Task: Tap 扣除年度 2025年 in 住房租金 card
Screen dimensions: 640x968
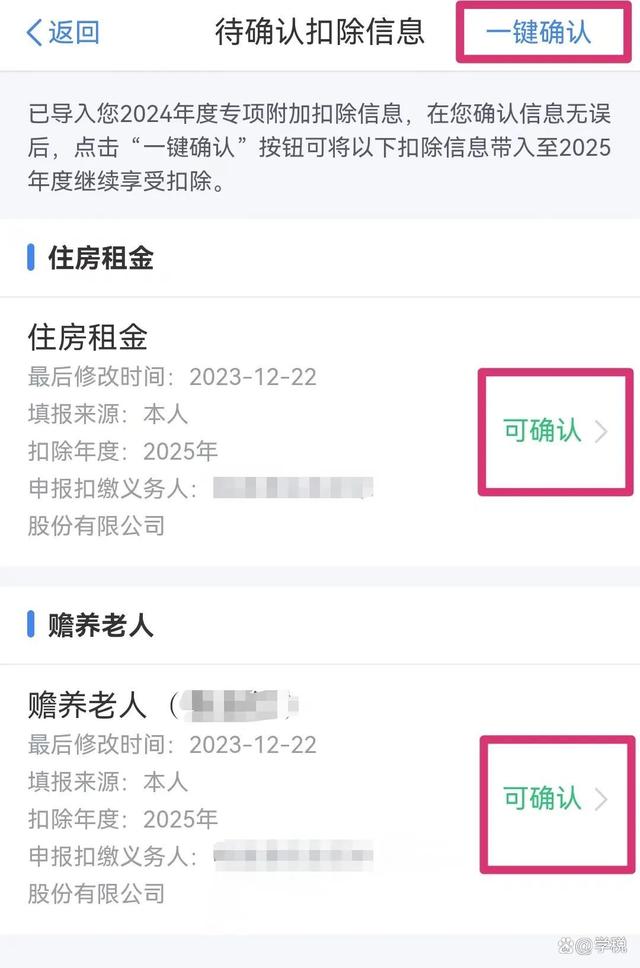Action: point(123,451)
